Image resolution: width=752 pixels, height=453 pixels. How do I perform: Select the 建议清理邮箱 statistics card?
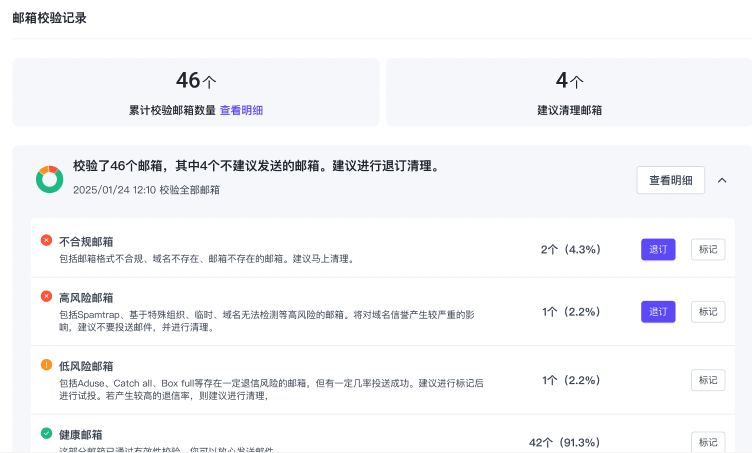569,92
